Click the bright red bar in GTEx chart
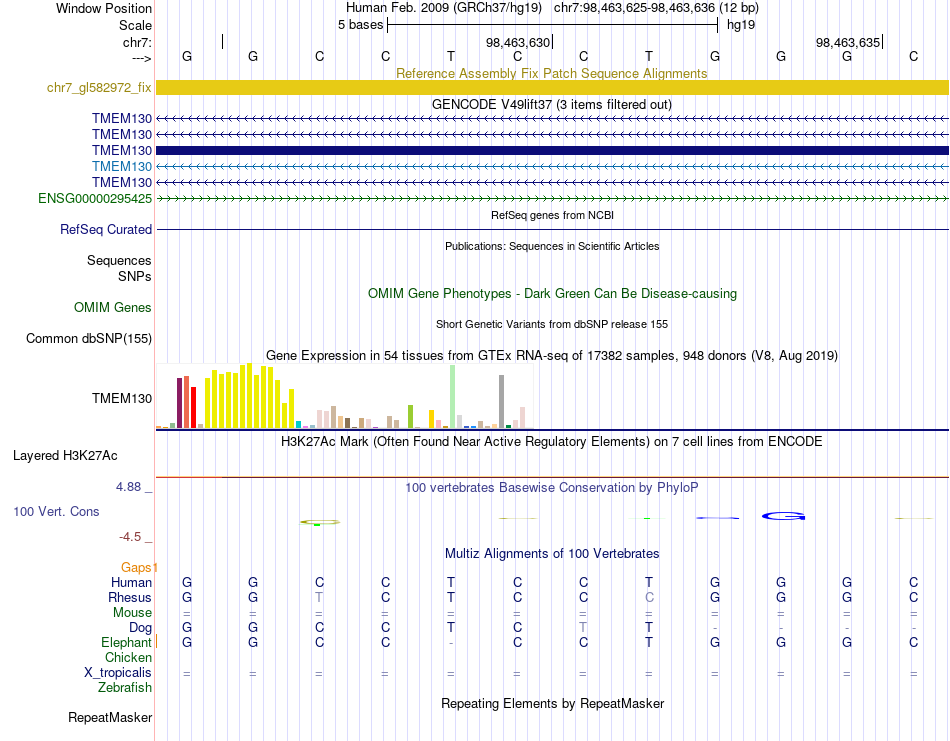The image size is (950, 741). pyautogui.click(x=193, y=408)
